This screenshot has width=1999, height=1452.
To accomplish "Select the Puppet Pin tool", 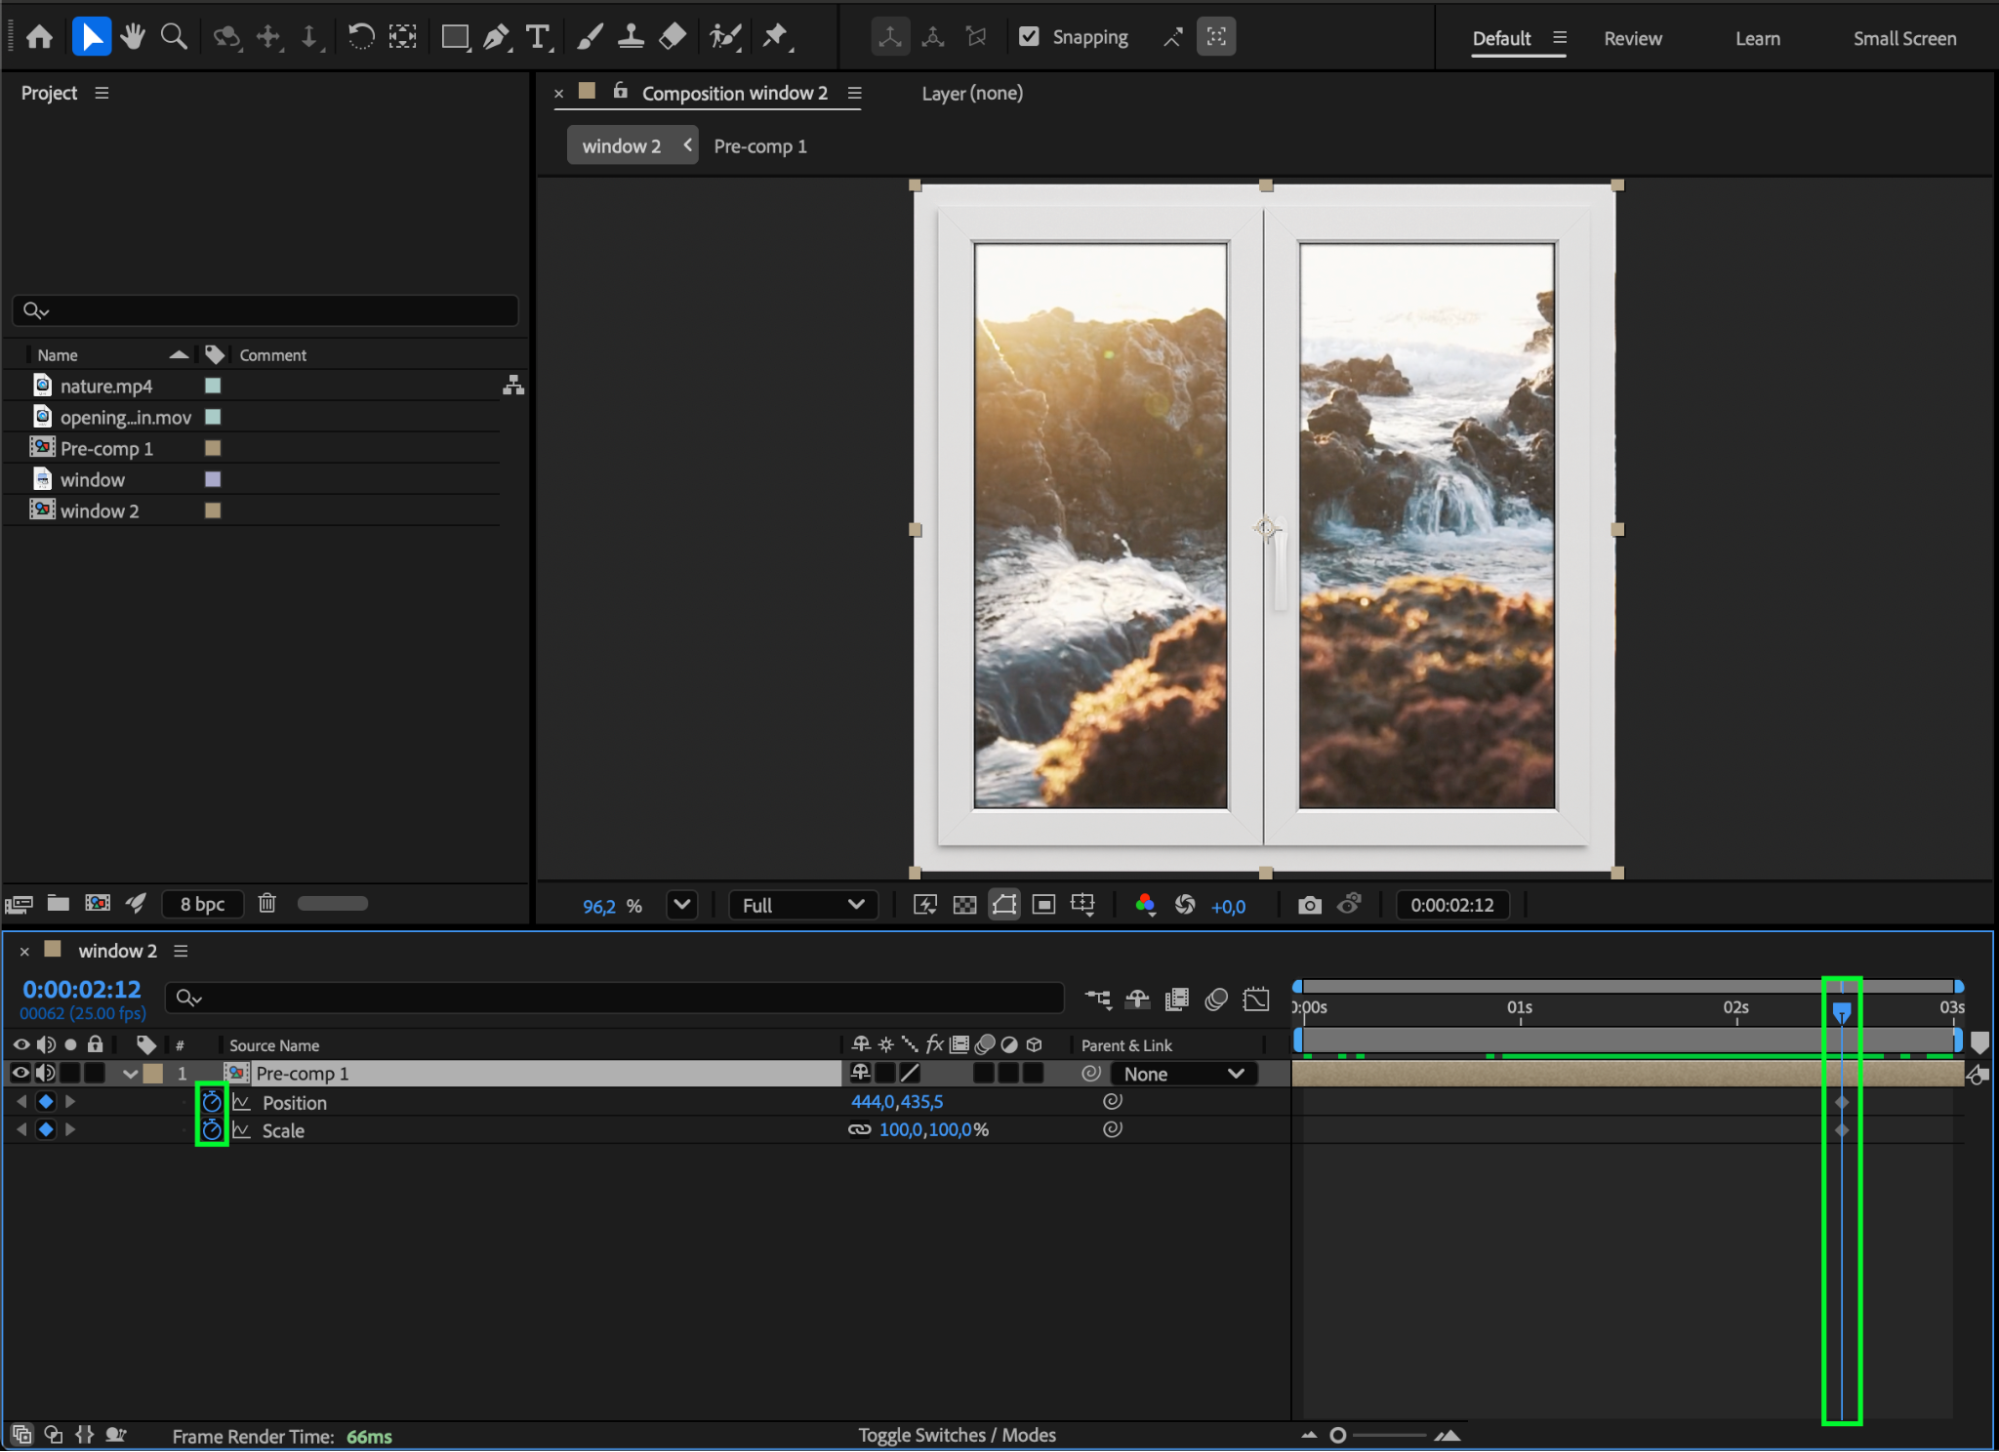I will [x=775, y=38].
